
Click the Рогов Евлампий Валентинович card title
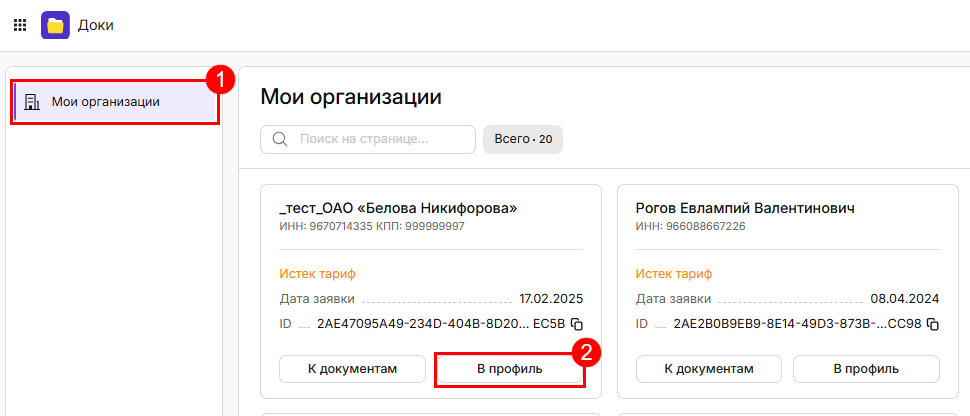tap(745, 208)
